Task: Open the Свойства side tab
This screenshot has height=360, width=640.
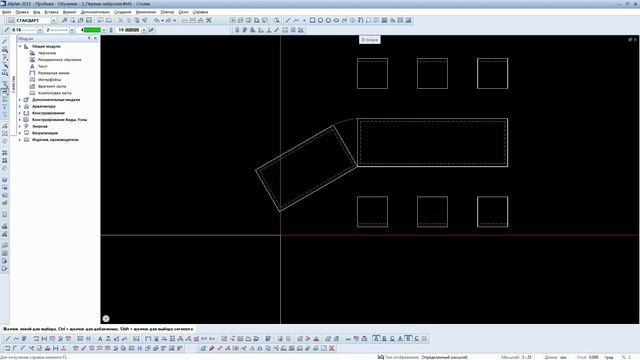Action: [13, 84]
